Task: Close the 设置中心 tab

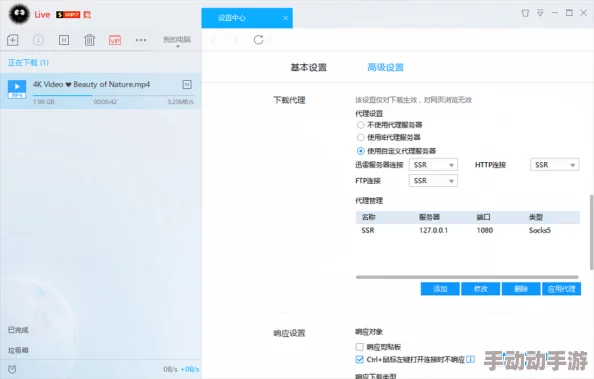Action: 285,18
